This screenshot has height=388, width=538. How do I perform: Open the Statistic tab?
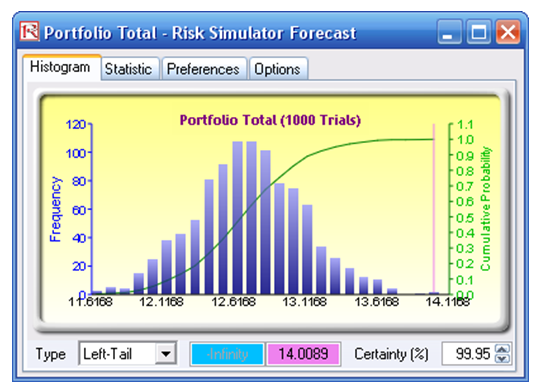coord(129,69)
